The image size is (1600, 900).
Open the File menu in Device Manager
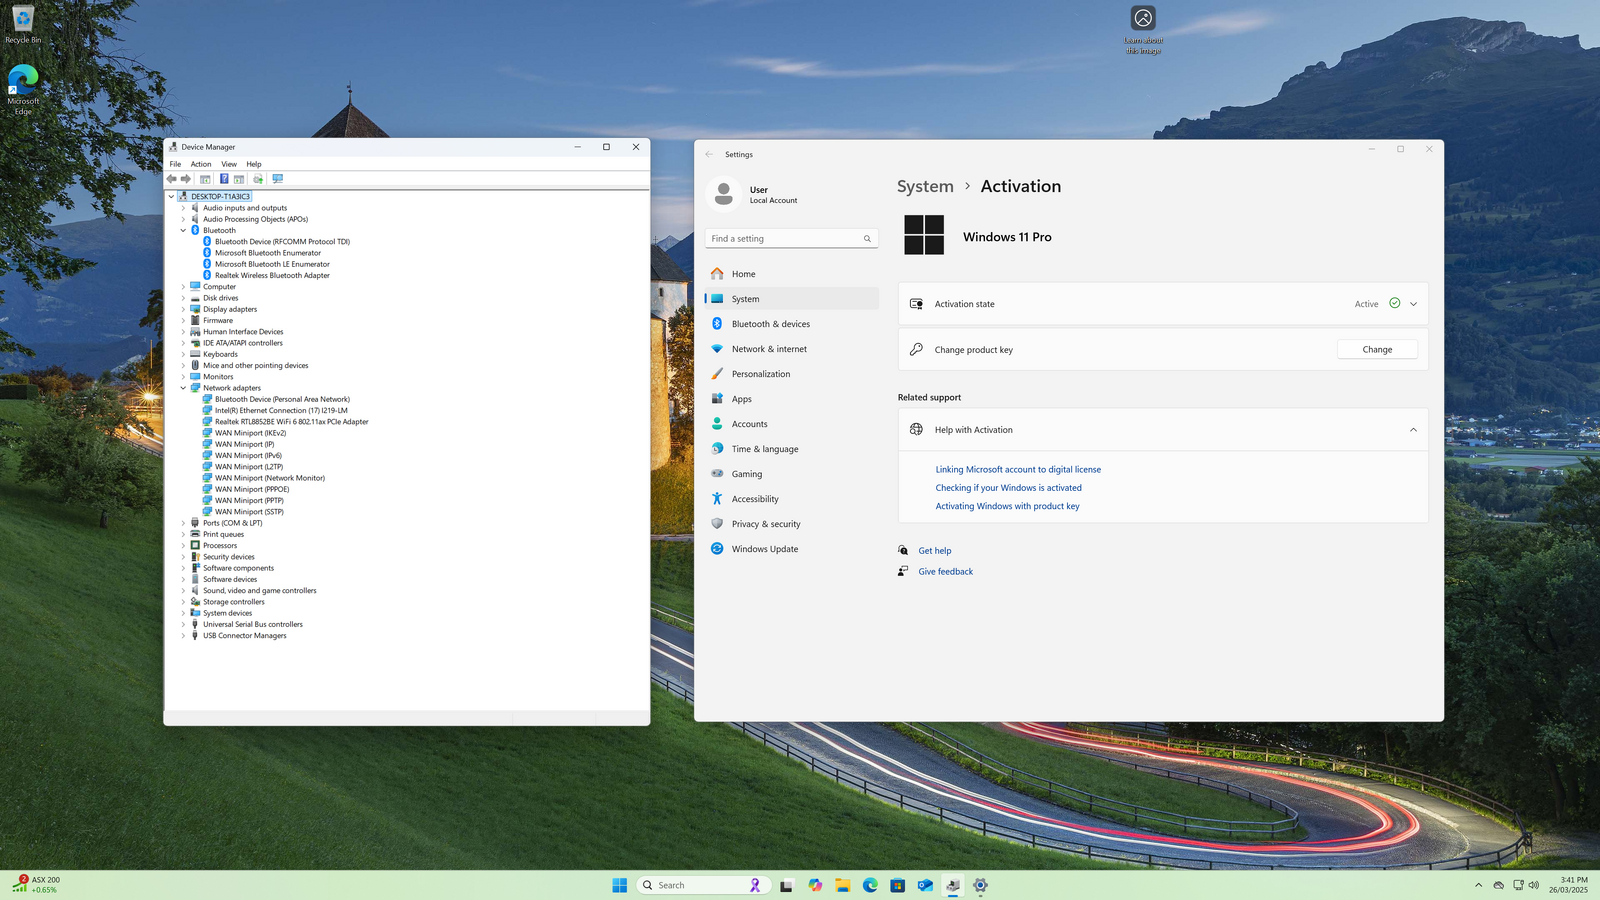click(175, 164)
